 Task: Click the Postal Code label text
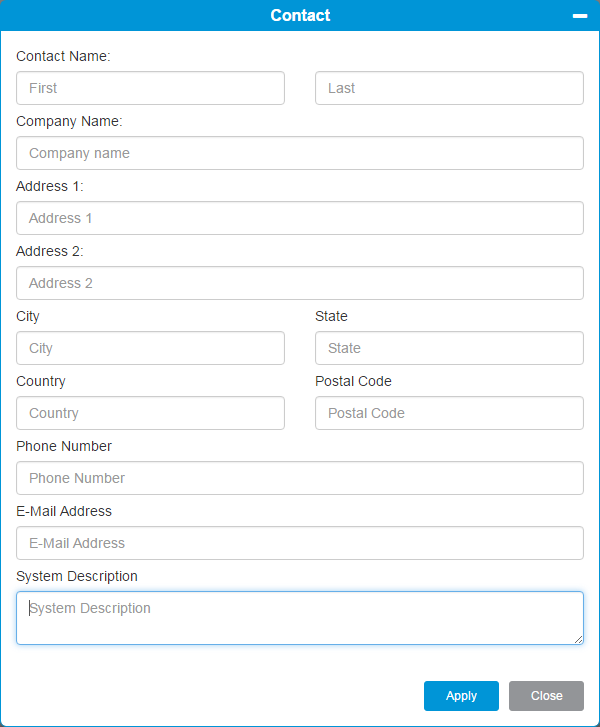pyautogui.click(x=353, y=381)
